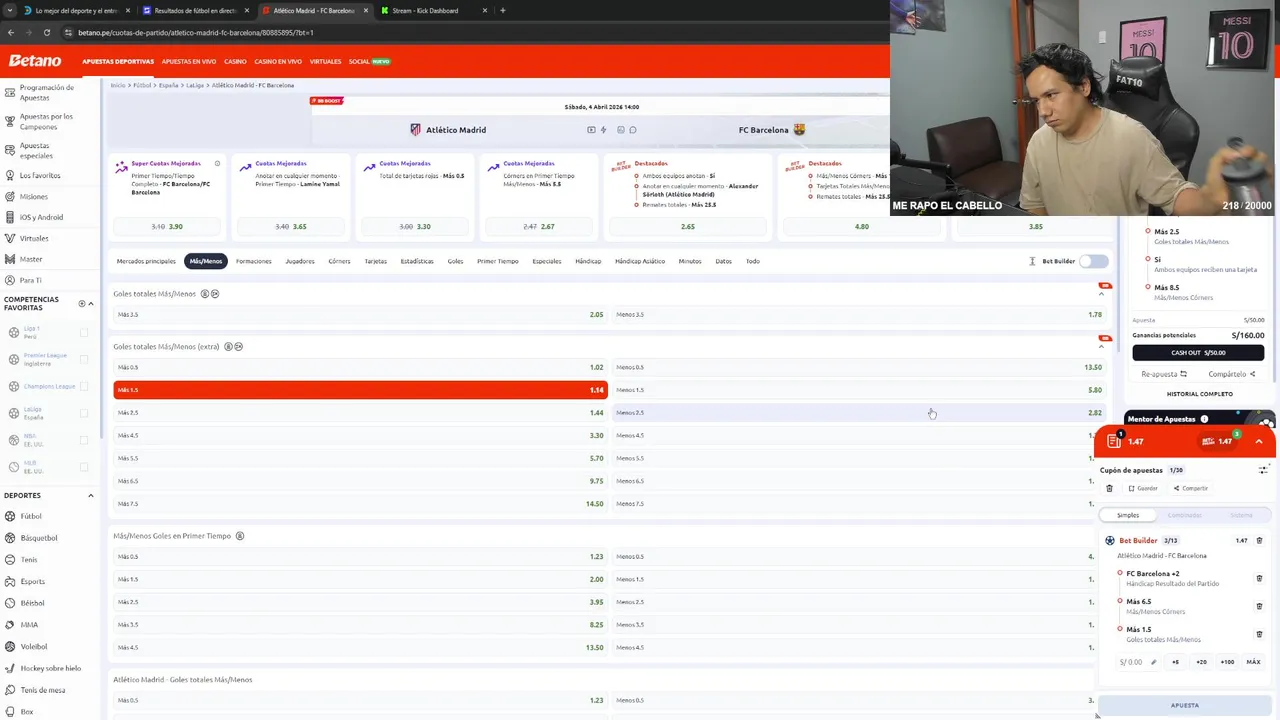Open the Básquetbol sport icon
This screenshot has width=1280, height=720.
[11, 538]
